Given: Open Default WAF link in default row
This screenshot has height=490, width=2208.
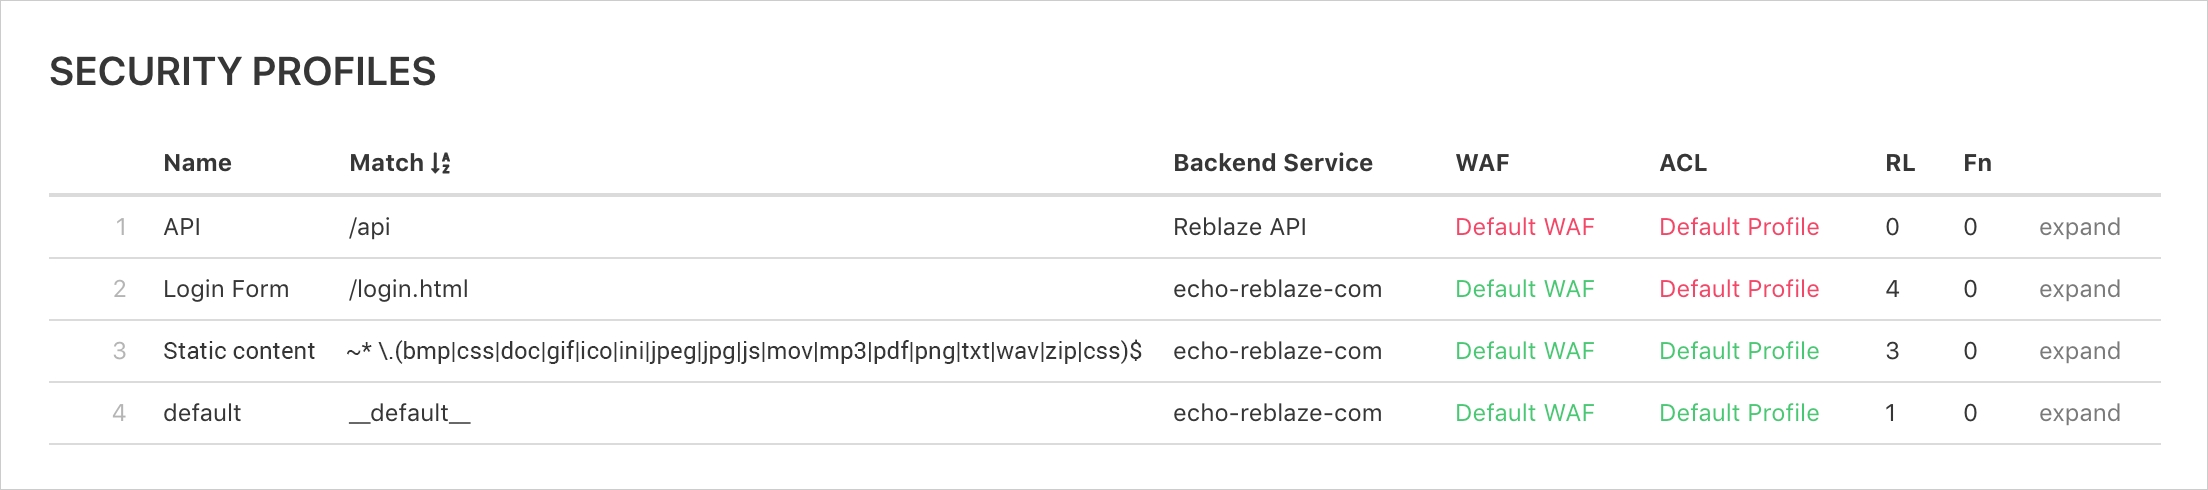Looking at the screenshot, I should (x=1524, y=413).
